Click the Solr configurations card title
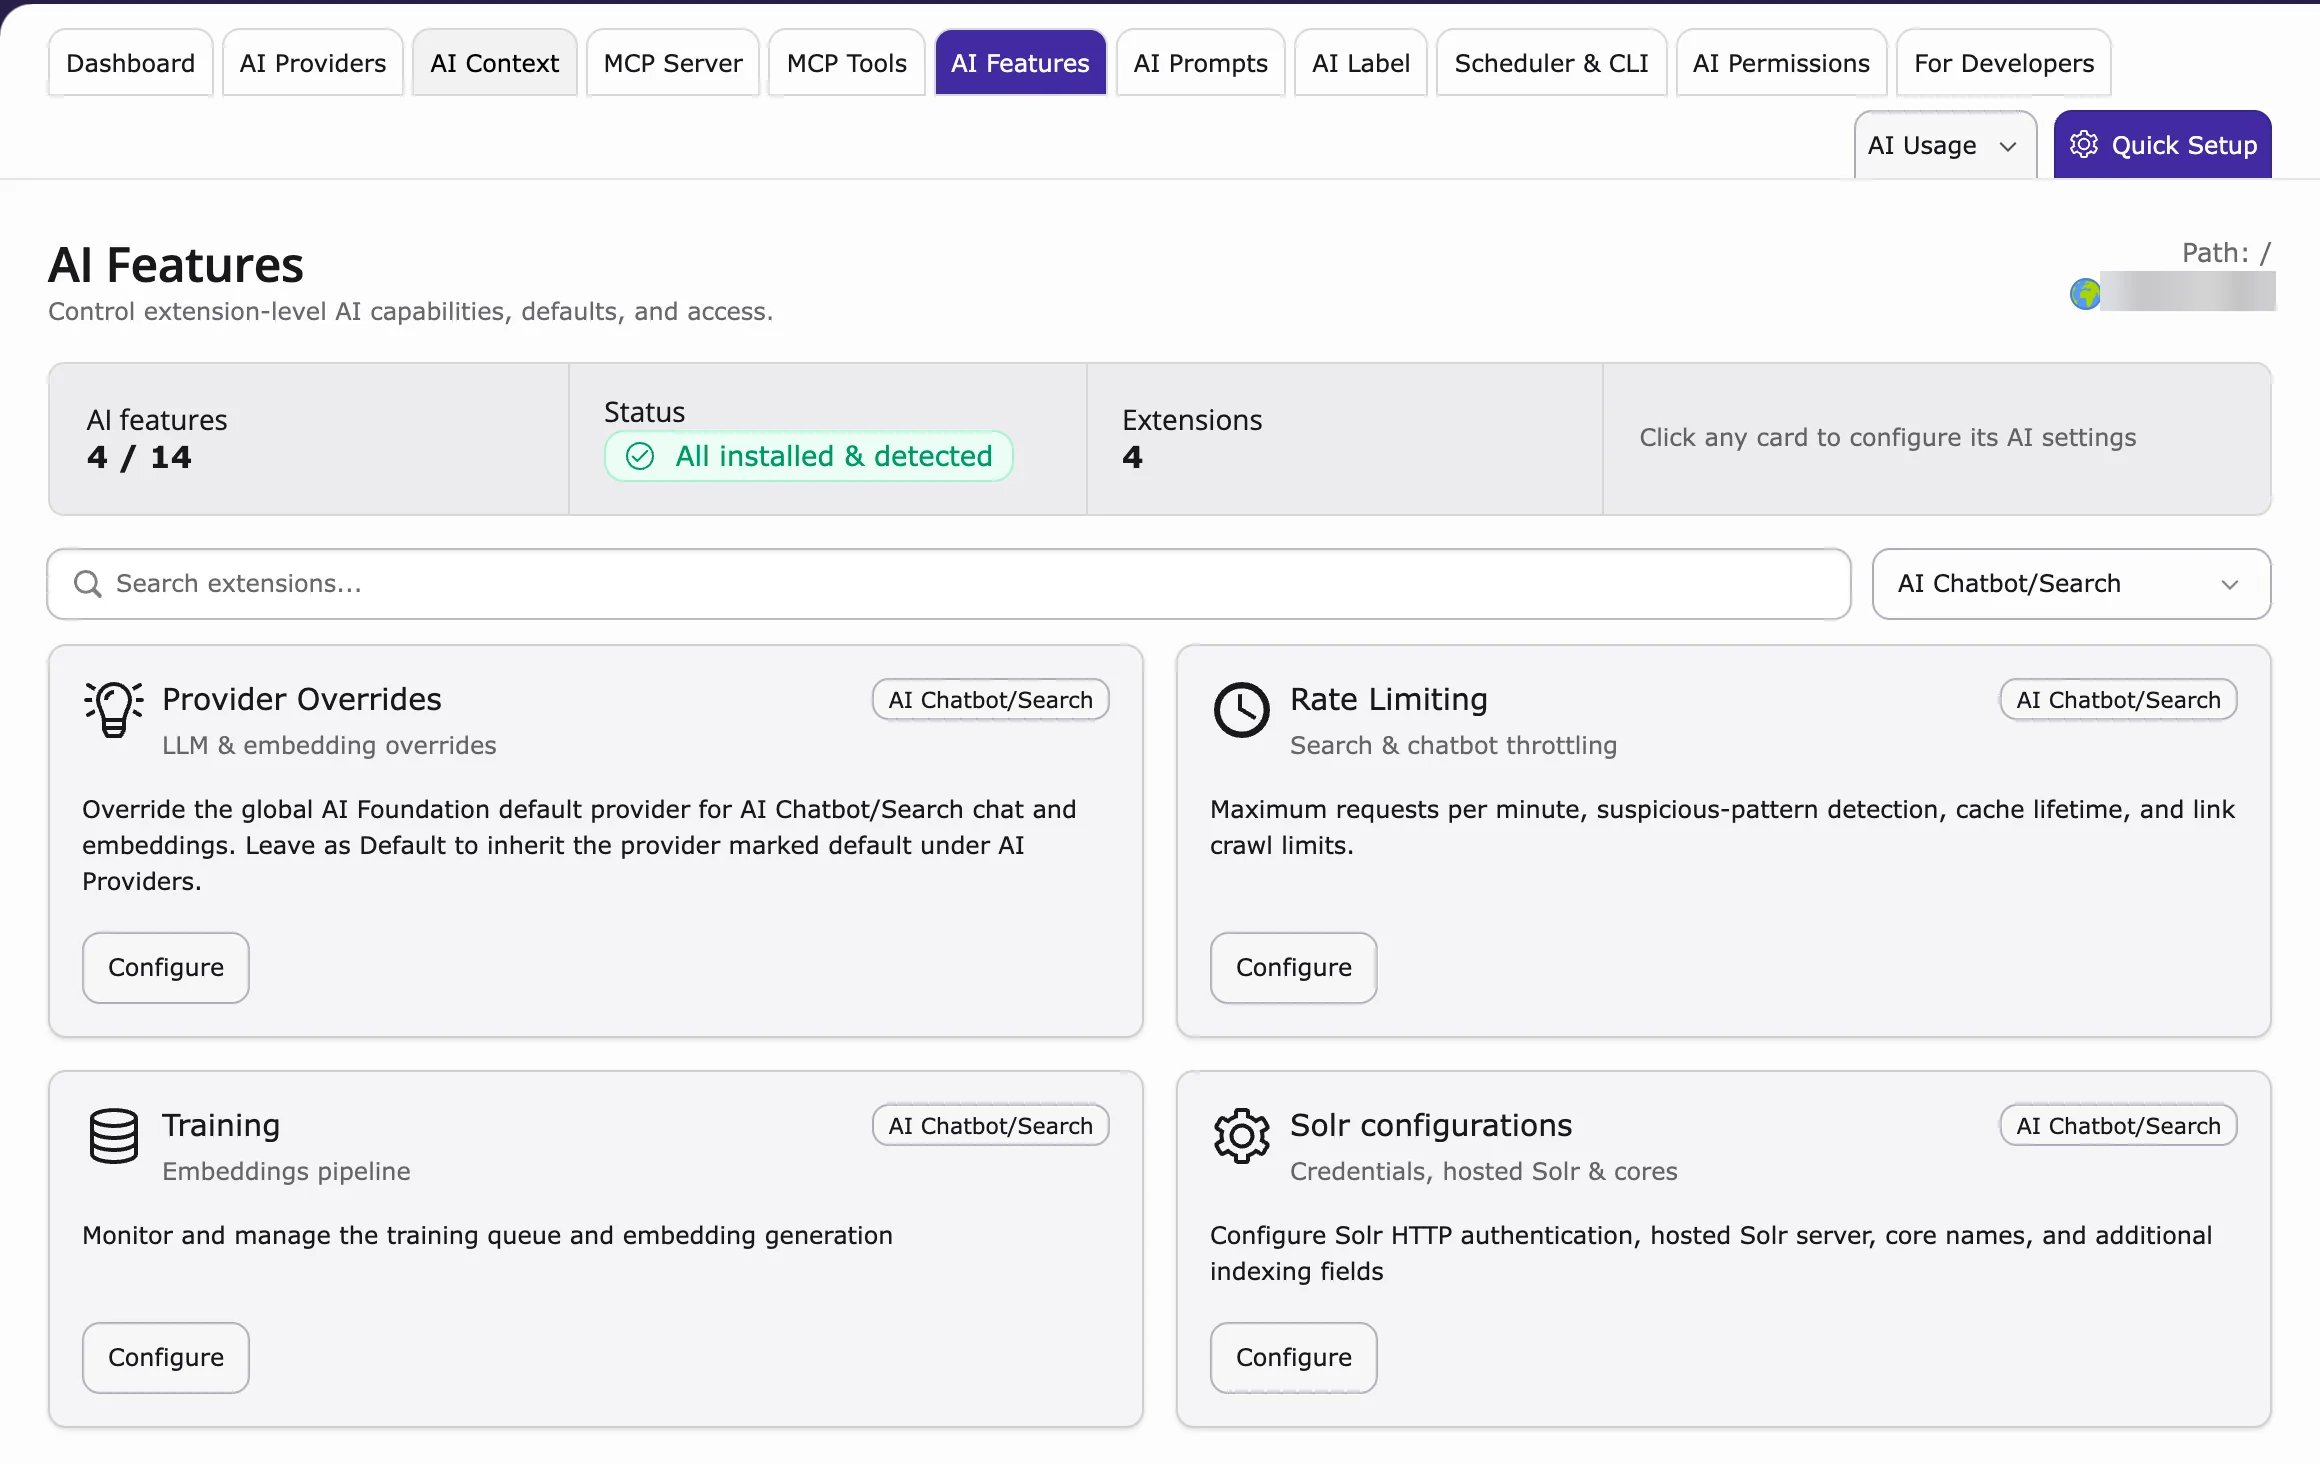This screenshot has height=1464, width=2320. [x=1431, y=1125]
